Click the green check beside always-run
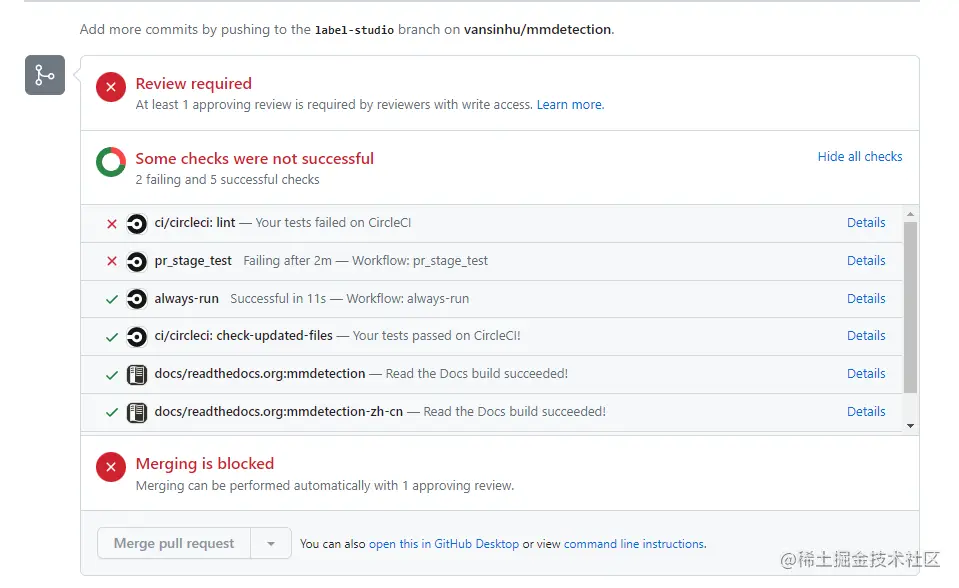The image size is (959, 588). [x=112, y=299]
